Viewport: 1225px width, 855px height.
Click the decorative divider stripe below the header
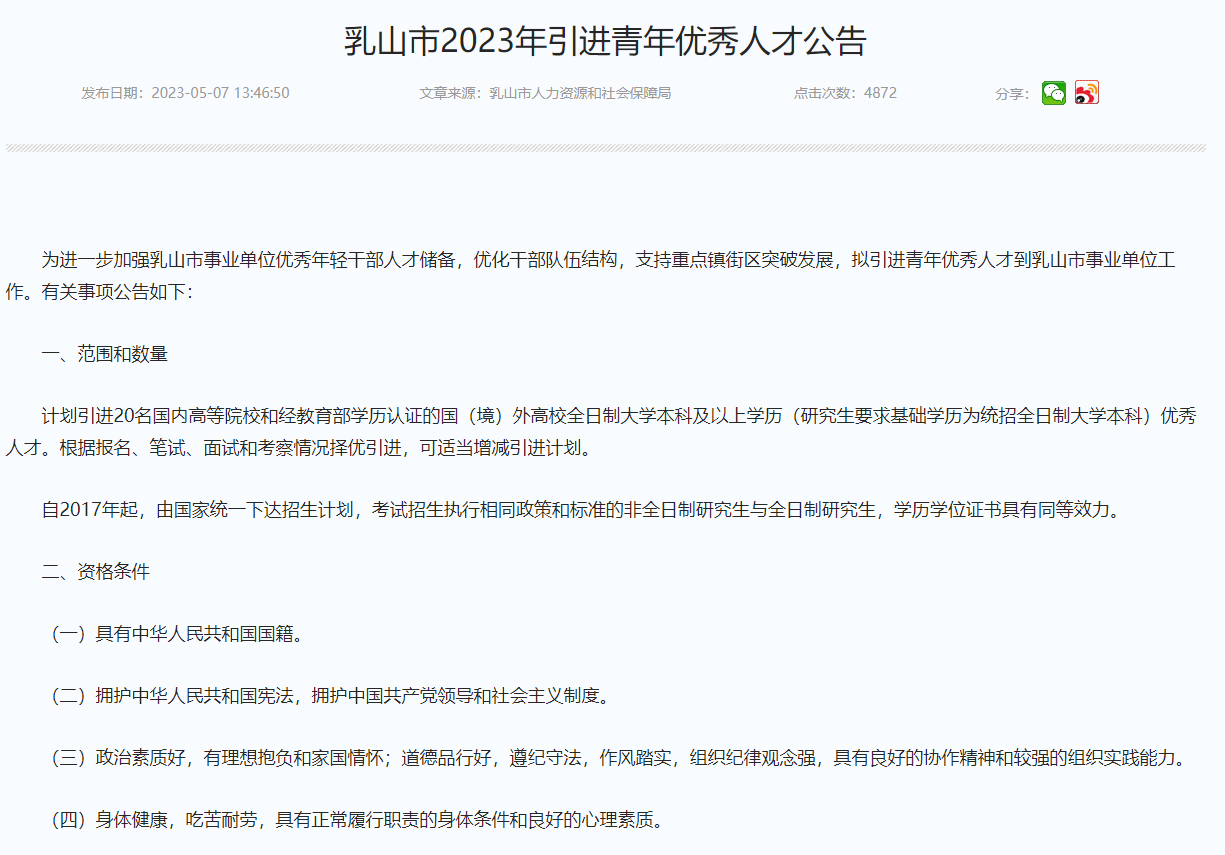click(x=612, y=148)
